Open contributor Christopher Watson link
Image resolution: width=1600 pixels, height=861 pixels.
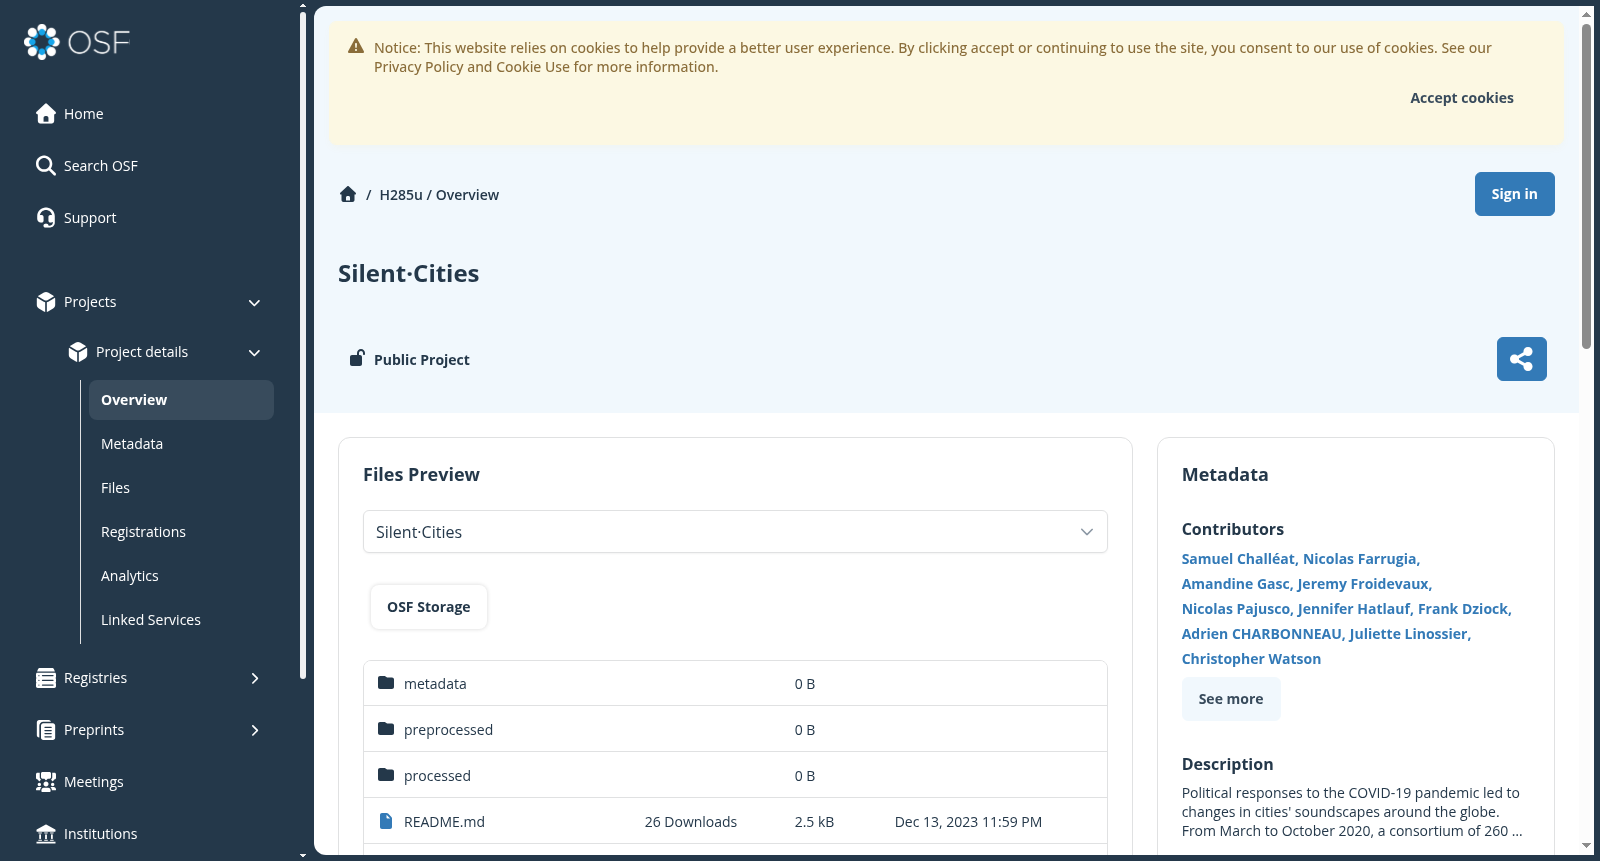click(1251, 659)
